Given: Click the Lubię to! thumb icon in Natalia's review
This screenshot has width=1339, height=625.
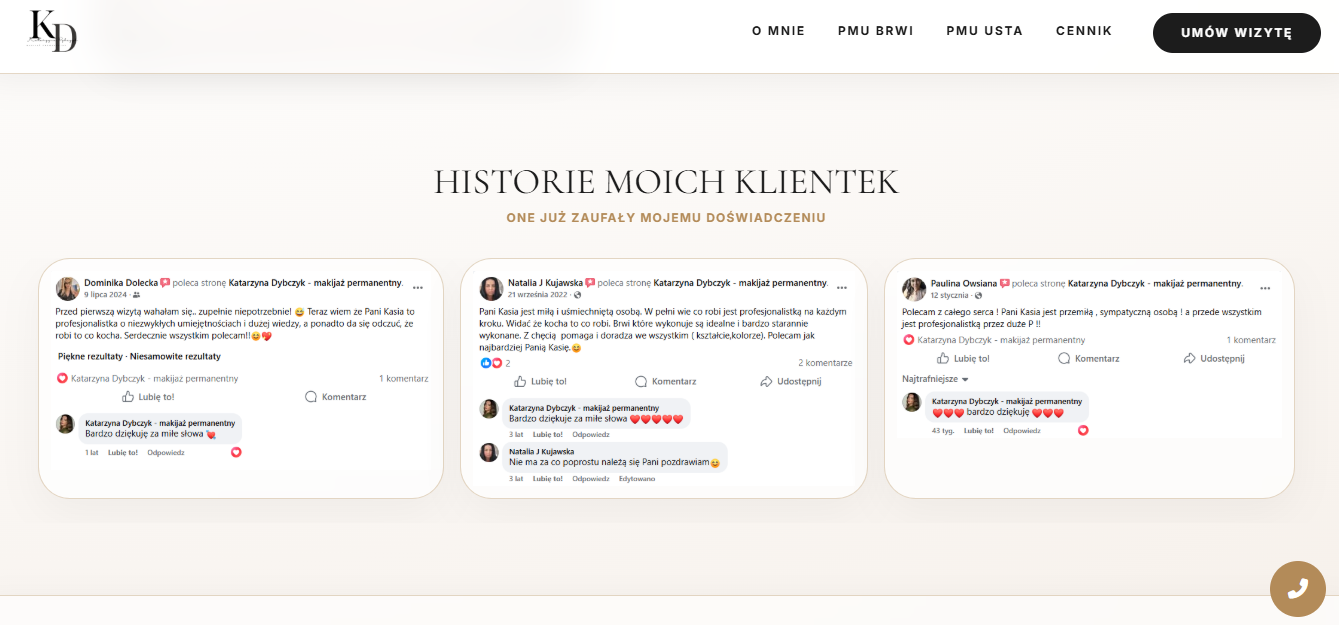Looking at the screenshot, I should point(520,381).
